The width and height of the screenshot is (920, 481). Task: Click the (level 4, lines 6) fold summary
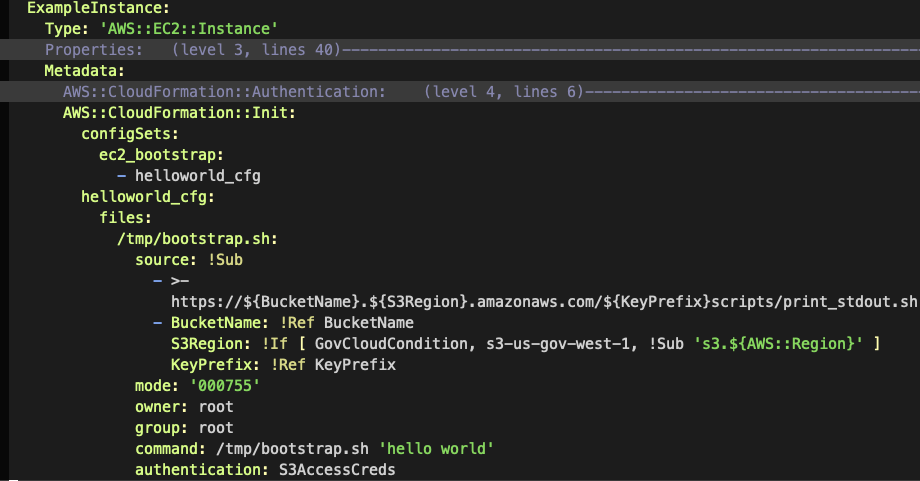pos(504,92)
